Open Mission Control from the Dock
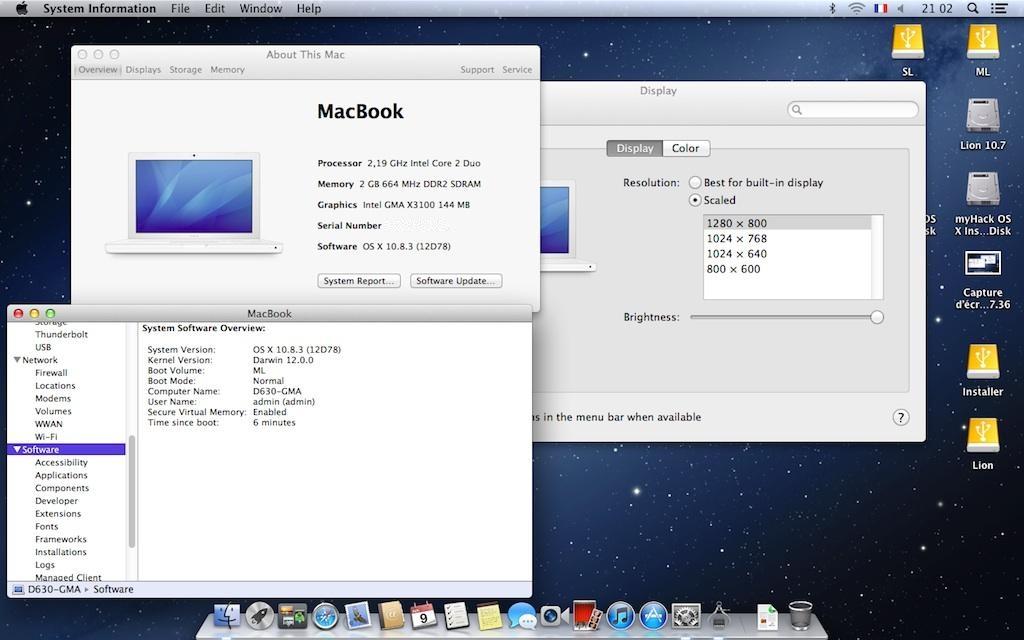Image resolution: width=1024 pixels, height=640 pixels. pyautogui.click(x=293, y=615)
